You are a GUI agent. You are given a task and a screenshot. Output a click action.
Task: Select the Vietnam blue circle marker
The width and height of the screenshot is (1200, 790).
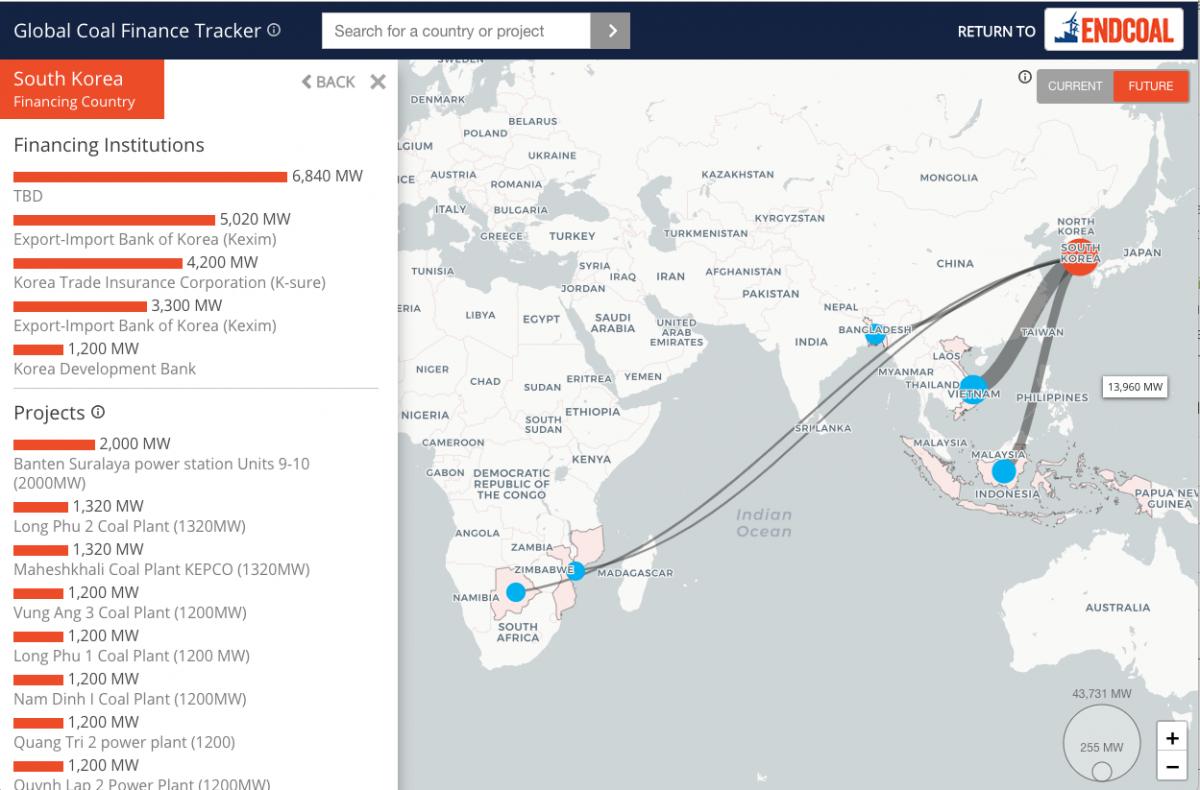pyautogui.click(x=973, y=389)
